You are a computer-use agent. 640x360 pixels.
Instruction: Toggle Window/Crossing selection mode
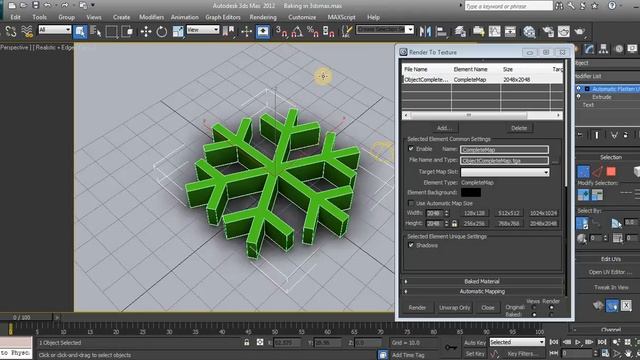pyautogui.click(x=127, y=31)
